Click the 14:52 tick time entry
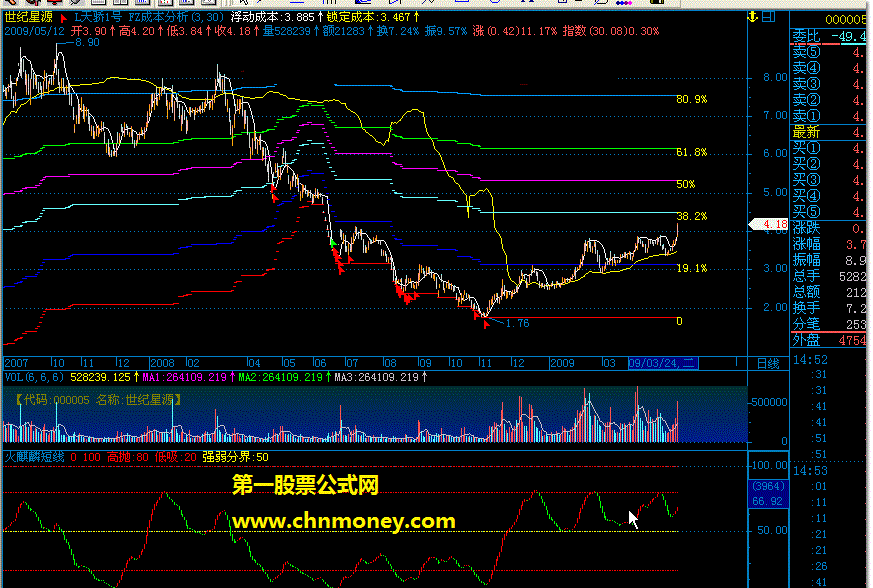 click(x=810, y=360)
